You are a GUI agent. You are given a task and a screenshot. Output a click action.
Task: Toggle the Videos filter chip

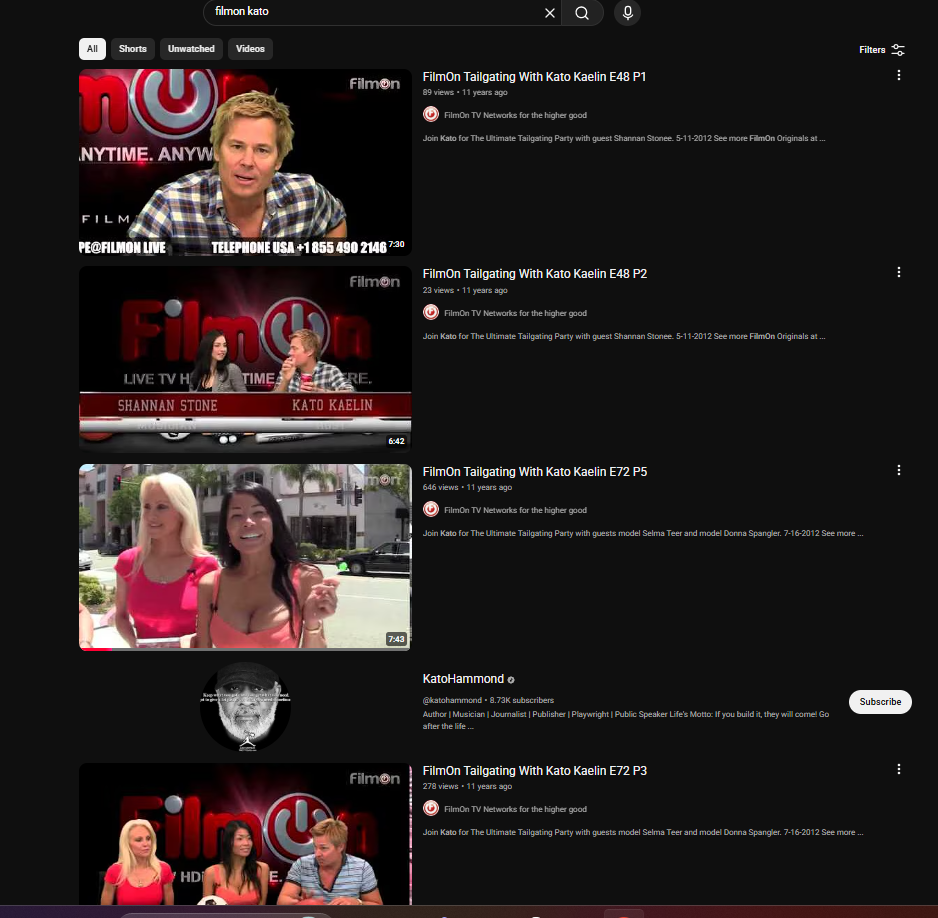[250, 49]
